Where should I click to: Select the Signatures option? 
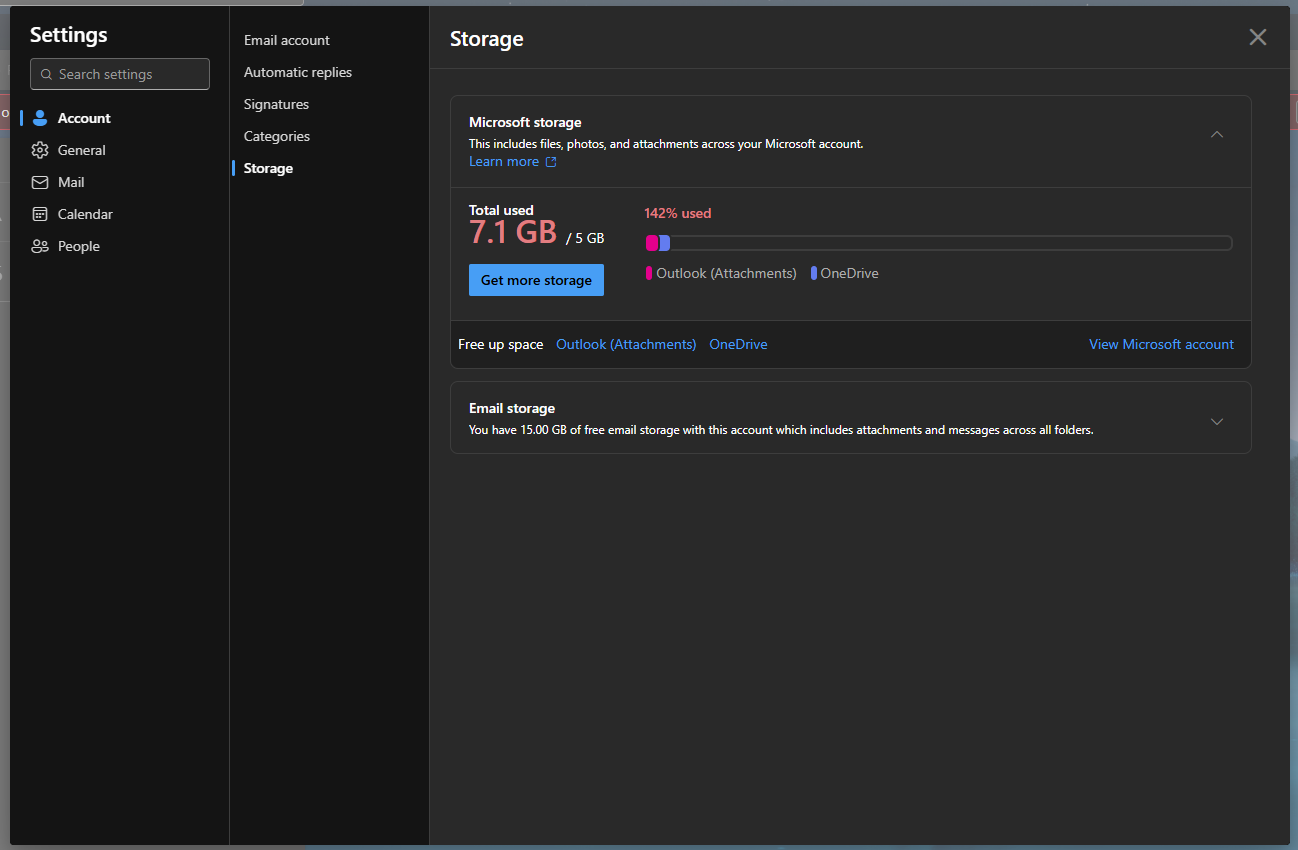(x=276, y=104)
